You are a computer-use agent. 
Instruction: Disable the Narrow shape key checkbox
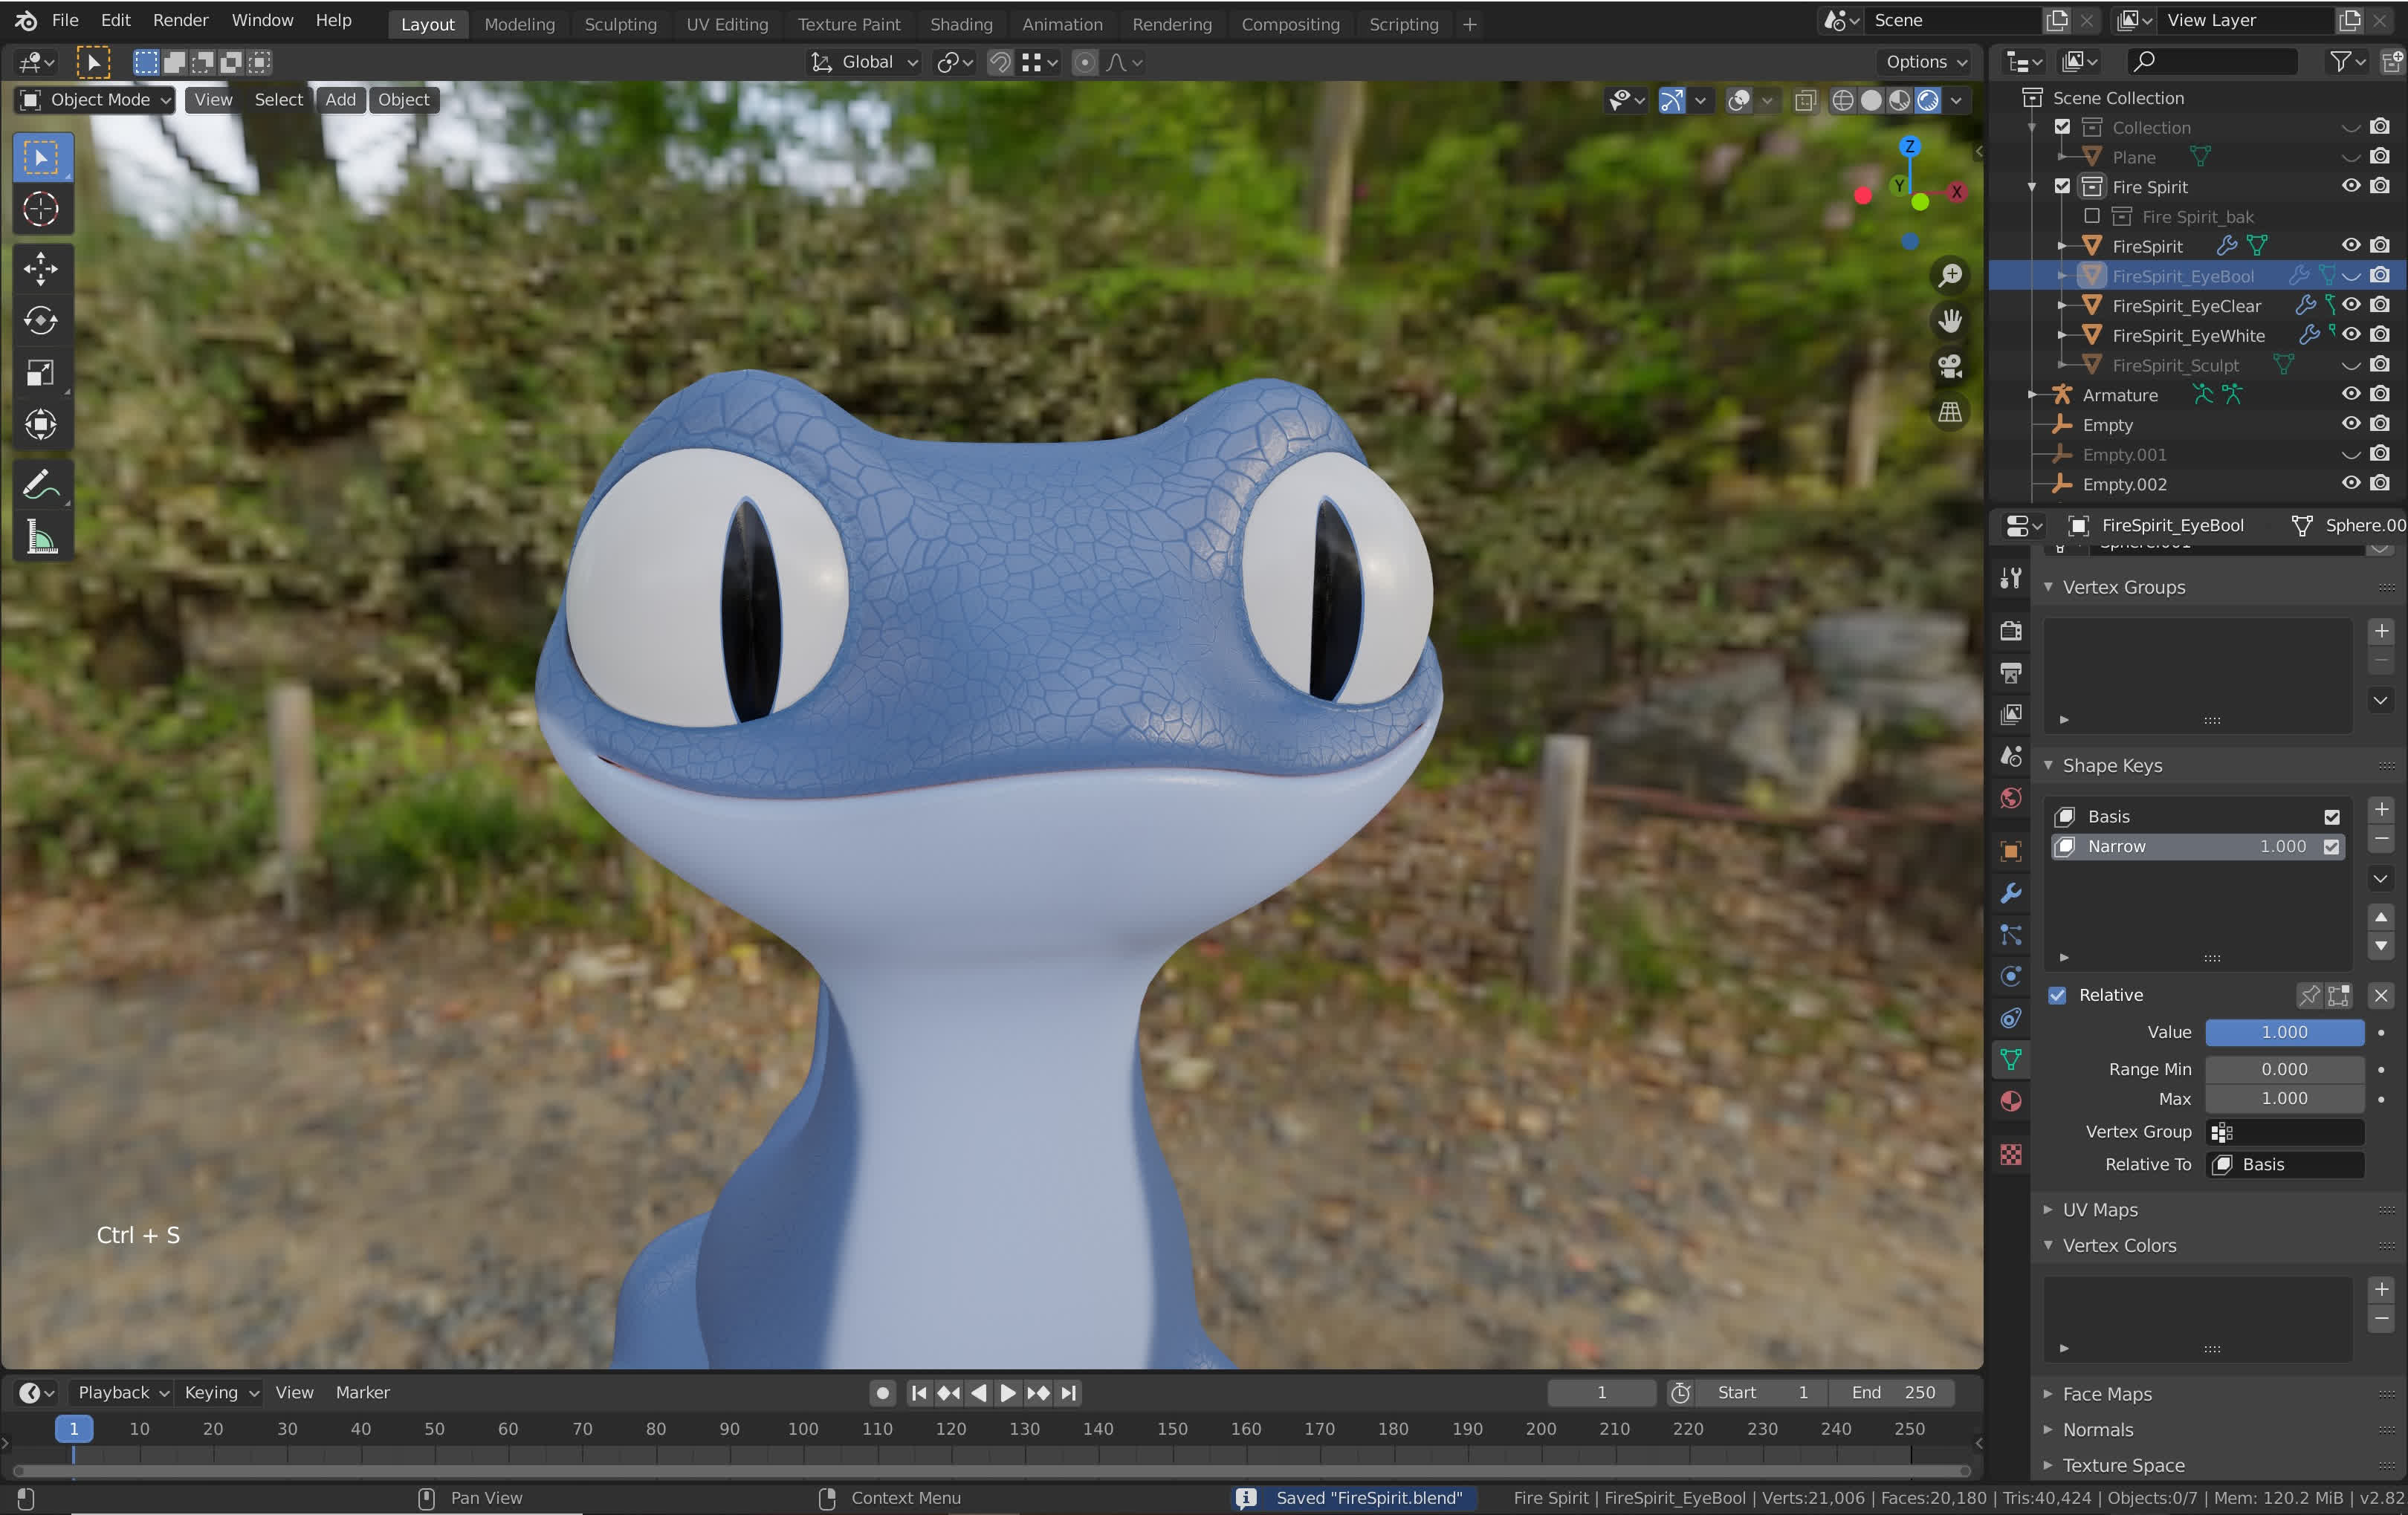2331,847
